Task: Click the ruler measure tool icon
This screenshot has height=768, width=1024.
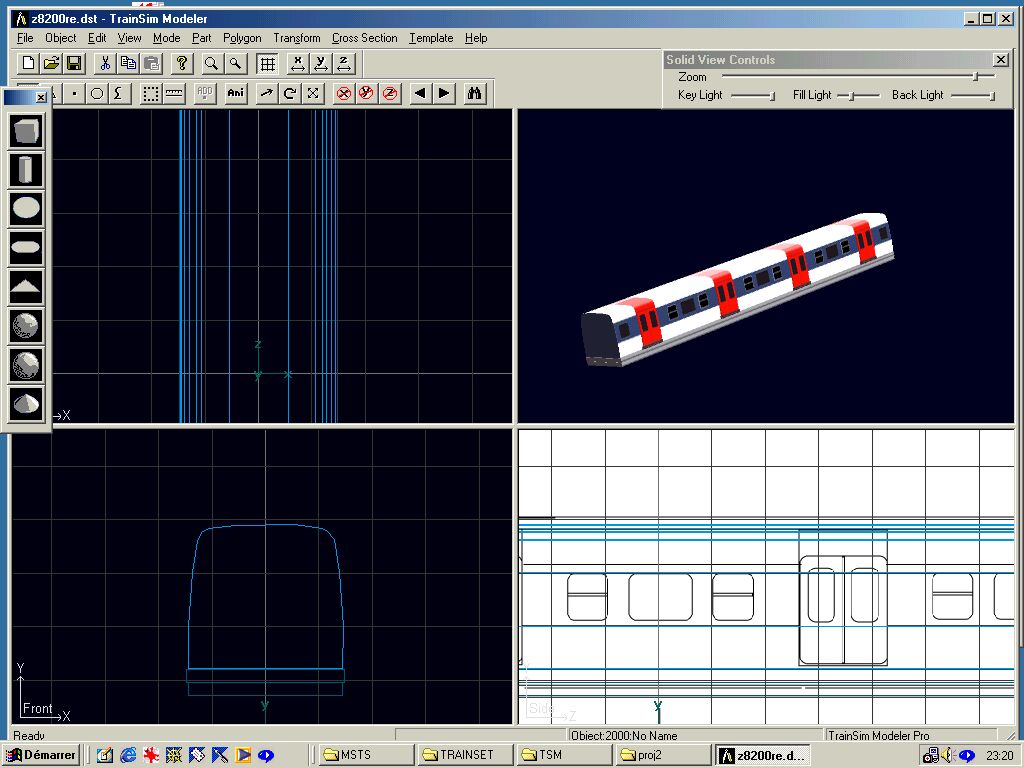Action: (x=174, y=93)
